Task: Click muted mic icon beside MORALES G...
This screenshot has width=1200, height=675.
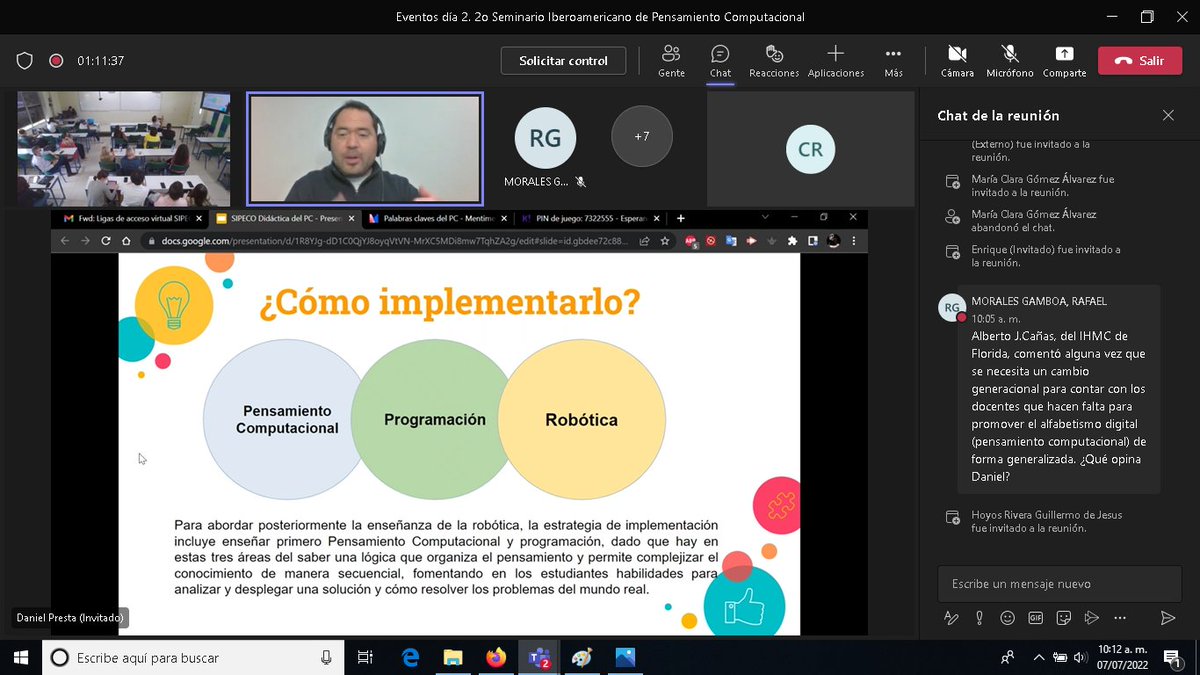Action: 581,182
